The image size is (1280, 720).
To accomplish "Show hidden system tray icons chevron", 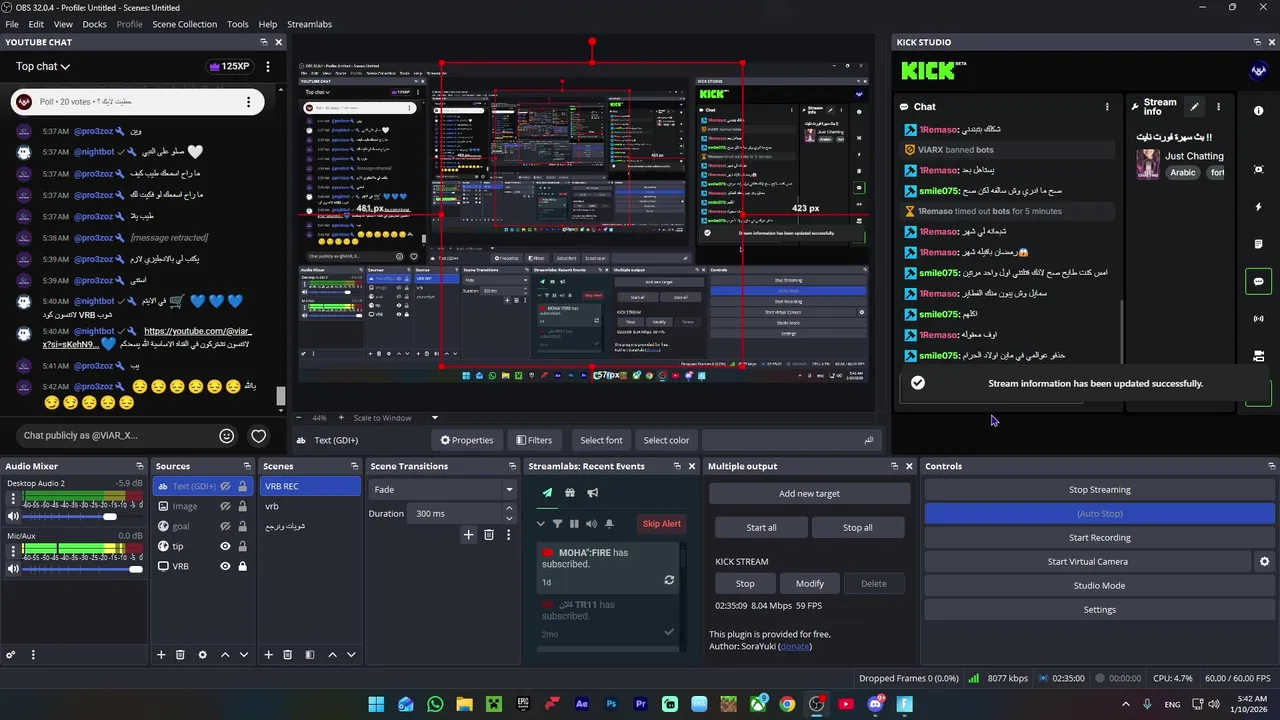I will [1125, 705].
